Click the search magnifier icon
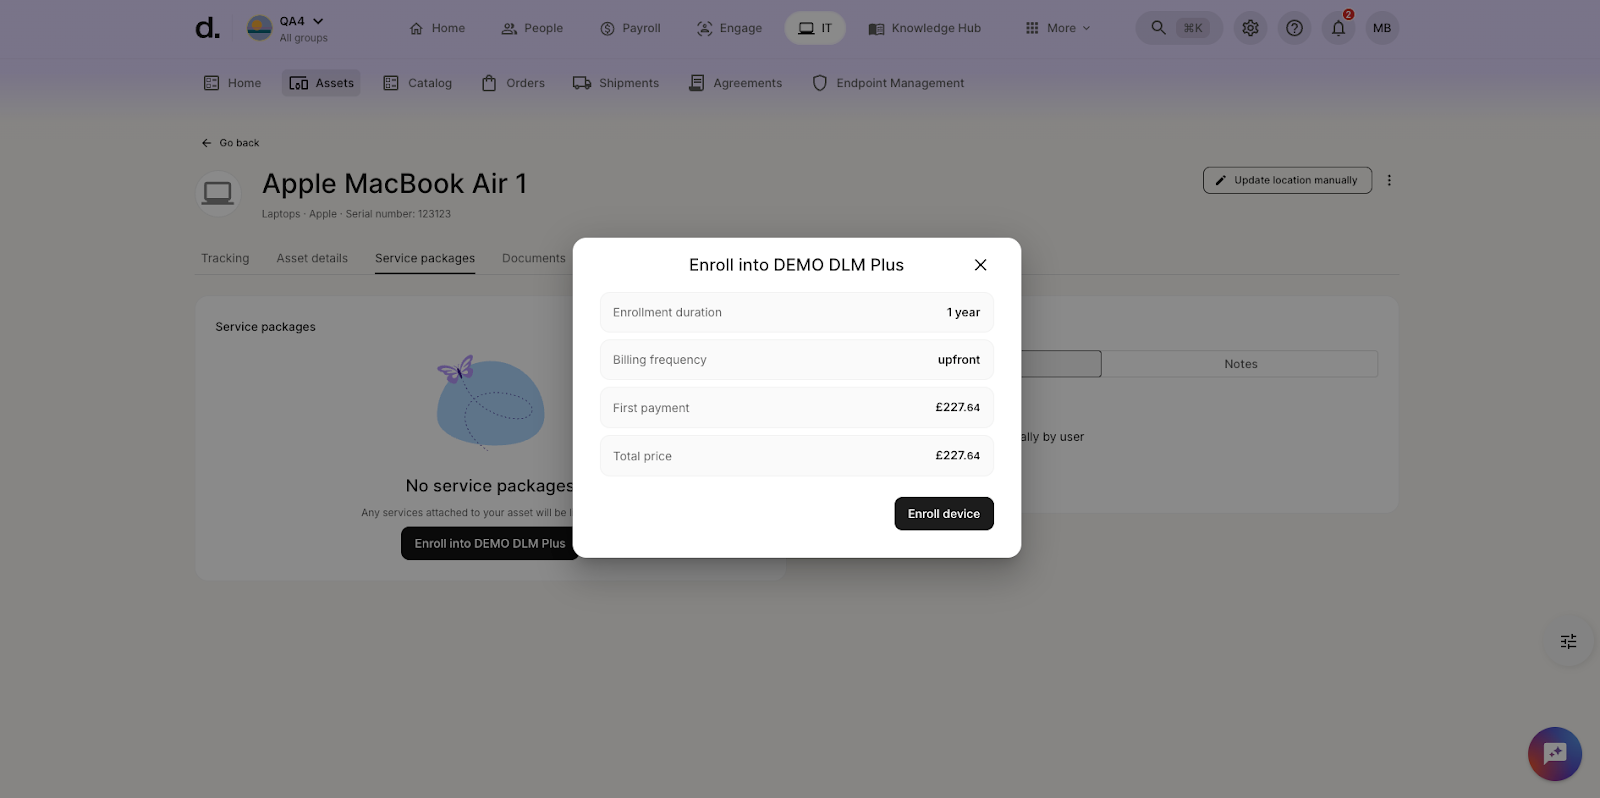The height and width of the screenshot is (798, 1600). pos(1158,28)
